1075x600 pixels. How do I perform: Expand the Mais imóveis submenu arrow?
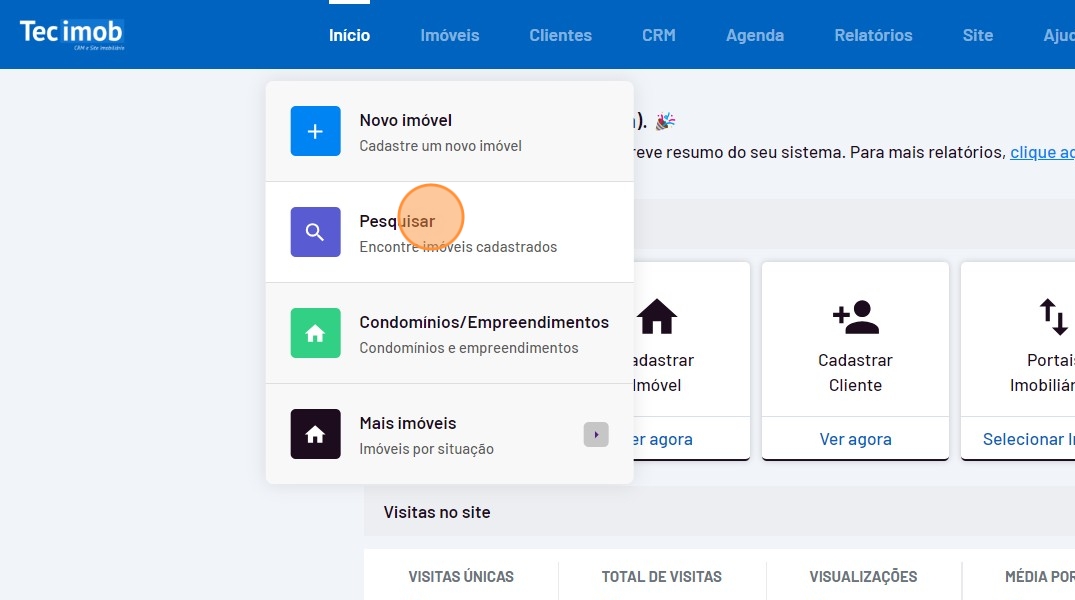coord(596,434)
